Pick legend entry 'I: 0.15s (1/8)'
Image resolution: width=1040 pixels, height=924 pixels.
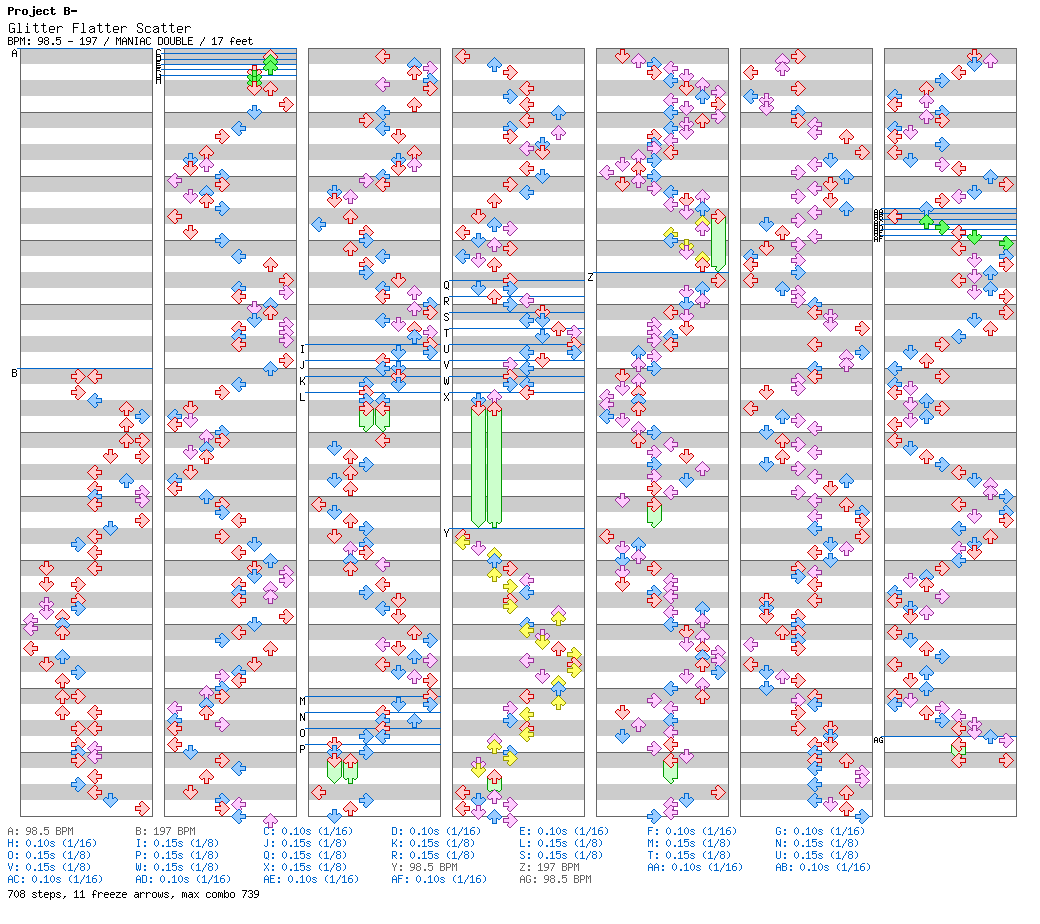[x=177, y=843]
